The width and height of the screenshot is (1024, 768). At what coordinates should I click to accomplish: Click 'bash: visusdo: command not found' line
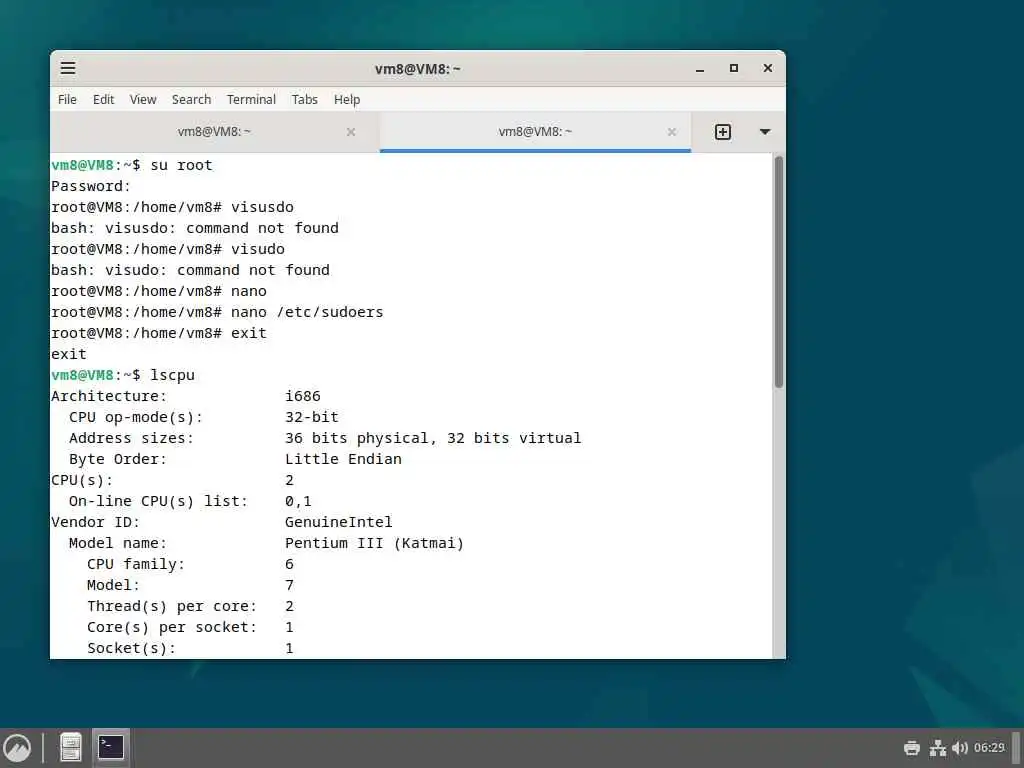[x=195, y=228]
